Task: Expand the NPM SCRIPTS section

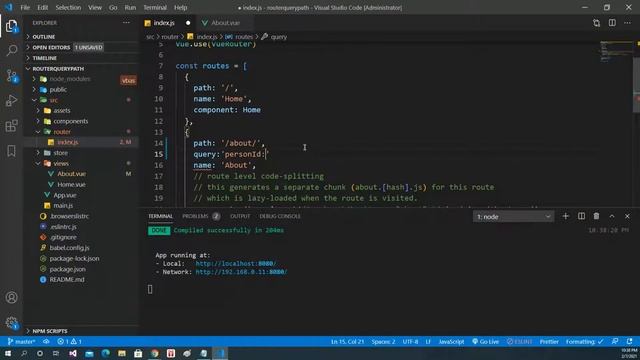Action: (x=82, y=331)
